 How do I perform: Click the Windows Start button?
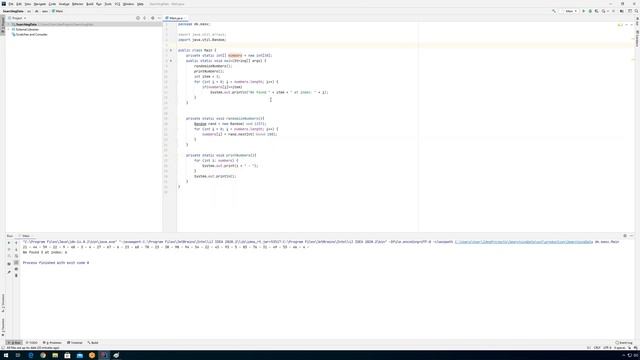pos(6,356)
